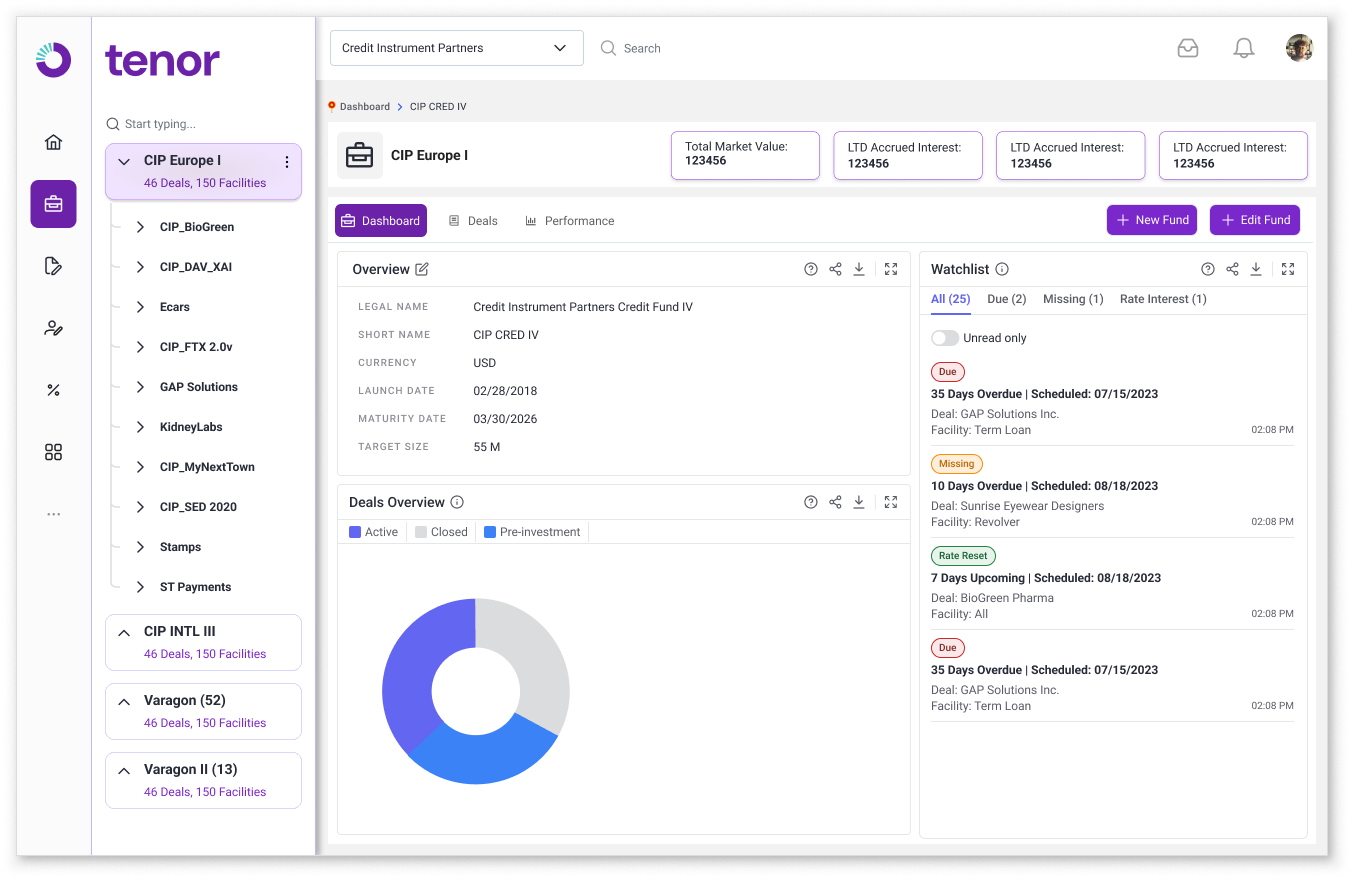
Task: Click the notifications bell icon
Action: coord(1243,48)
